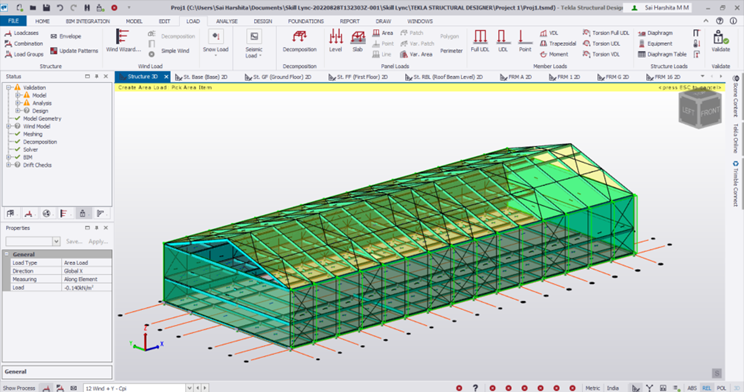Click Show Process in status bar
The height and width of the screenshot is (392, 744).
click(19, 388)
